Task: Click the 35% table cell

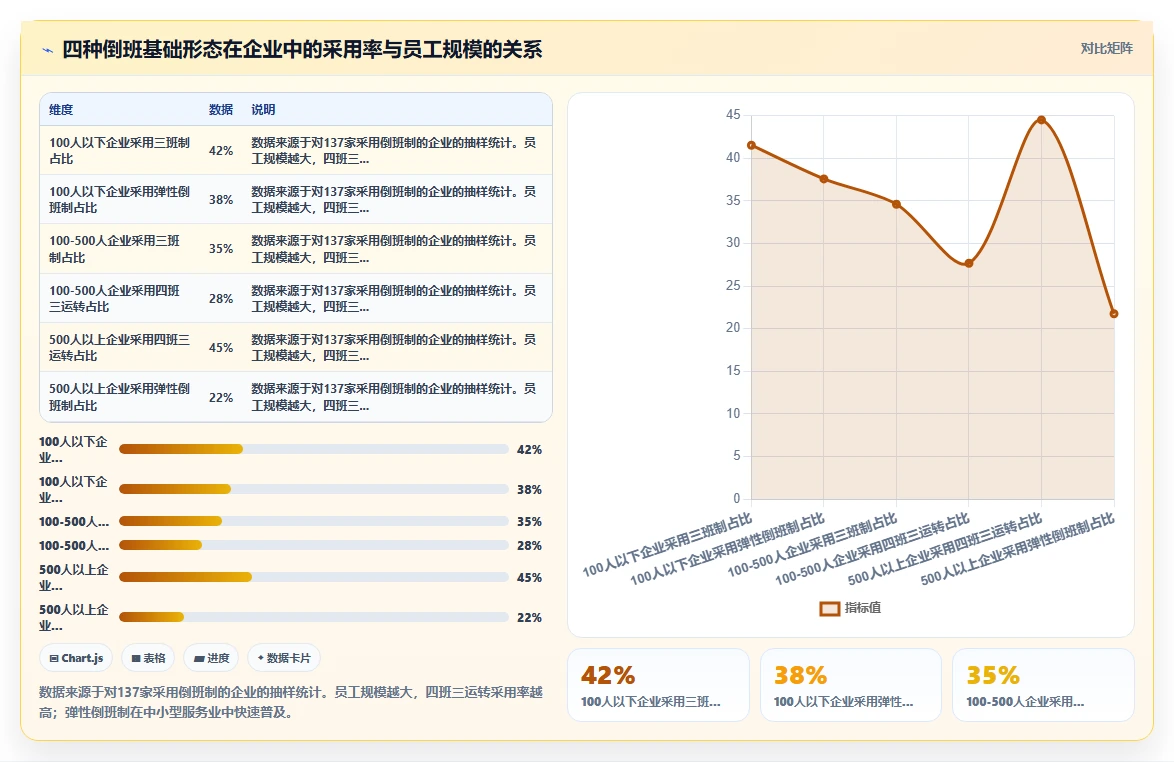Action: [x=221, y=249]
